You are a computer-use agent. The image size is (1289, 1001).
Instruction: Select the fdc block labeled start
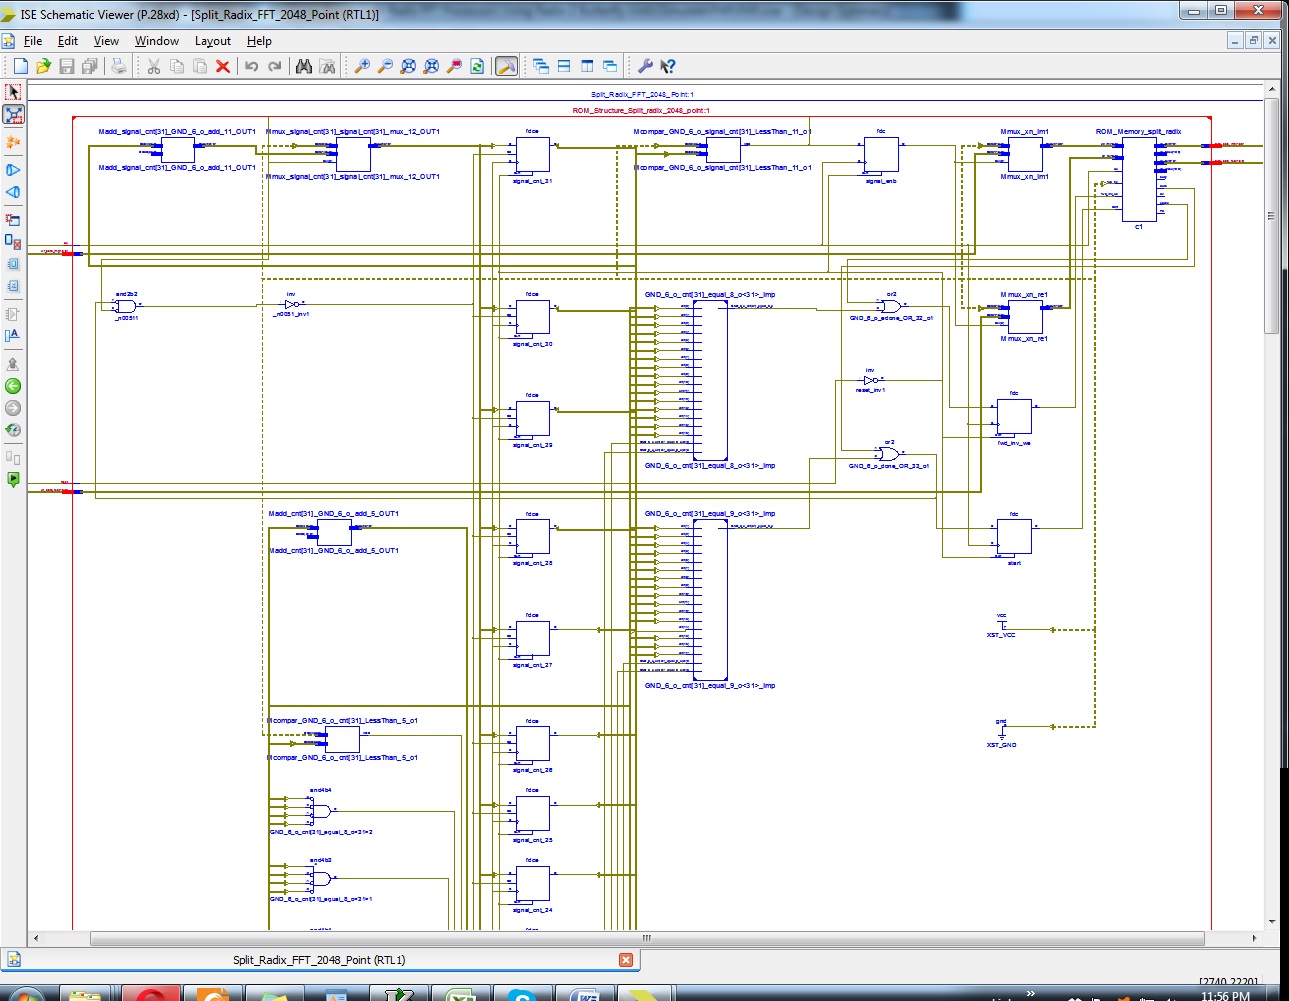[1014, 537]
